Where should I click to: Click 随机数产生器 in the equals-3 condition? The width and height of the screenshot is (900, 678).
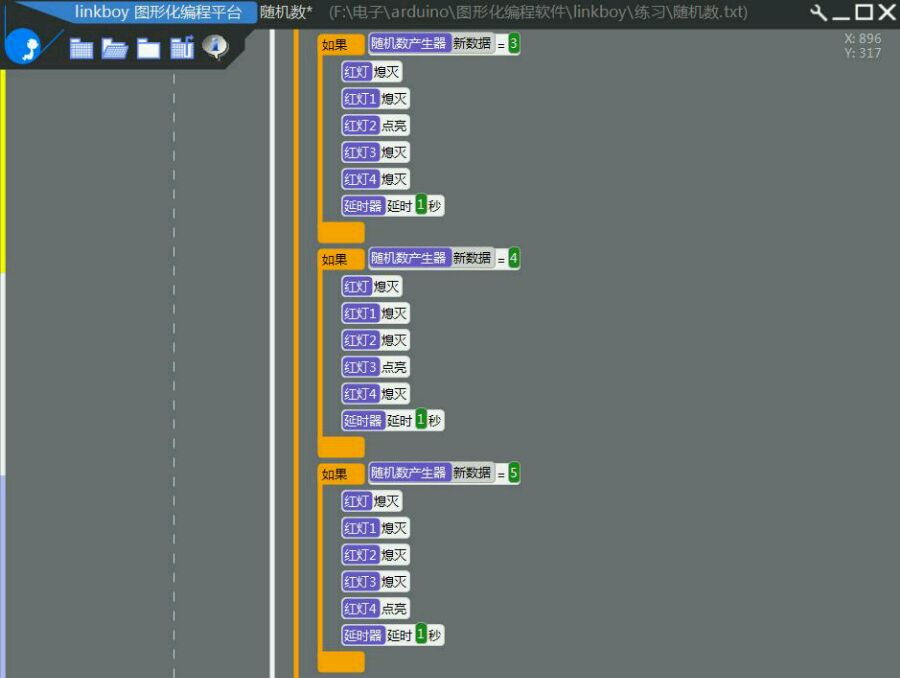[x=409, y=43]
